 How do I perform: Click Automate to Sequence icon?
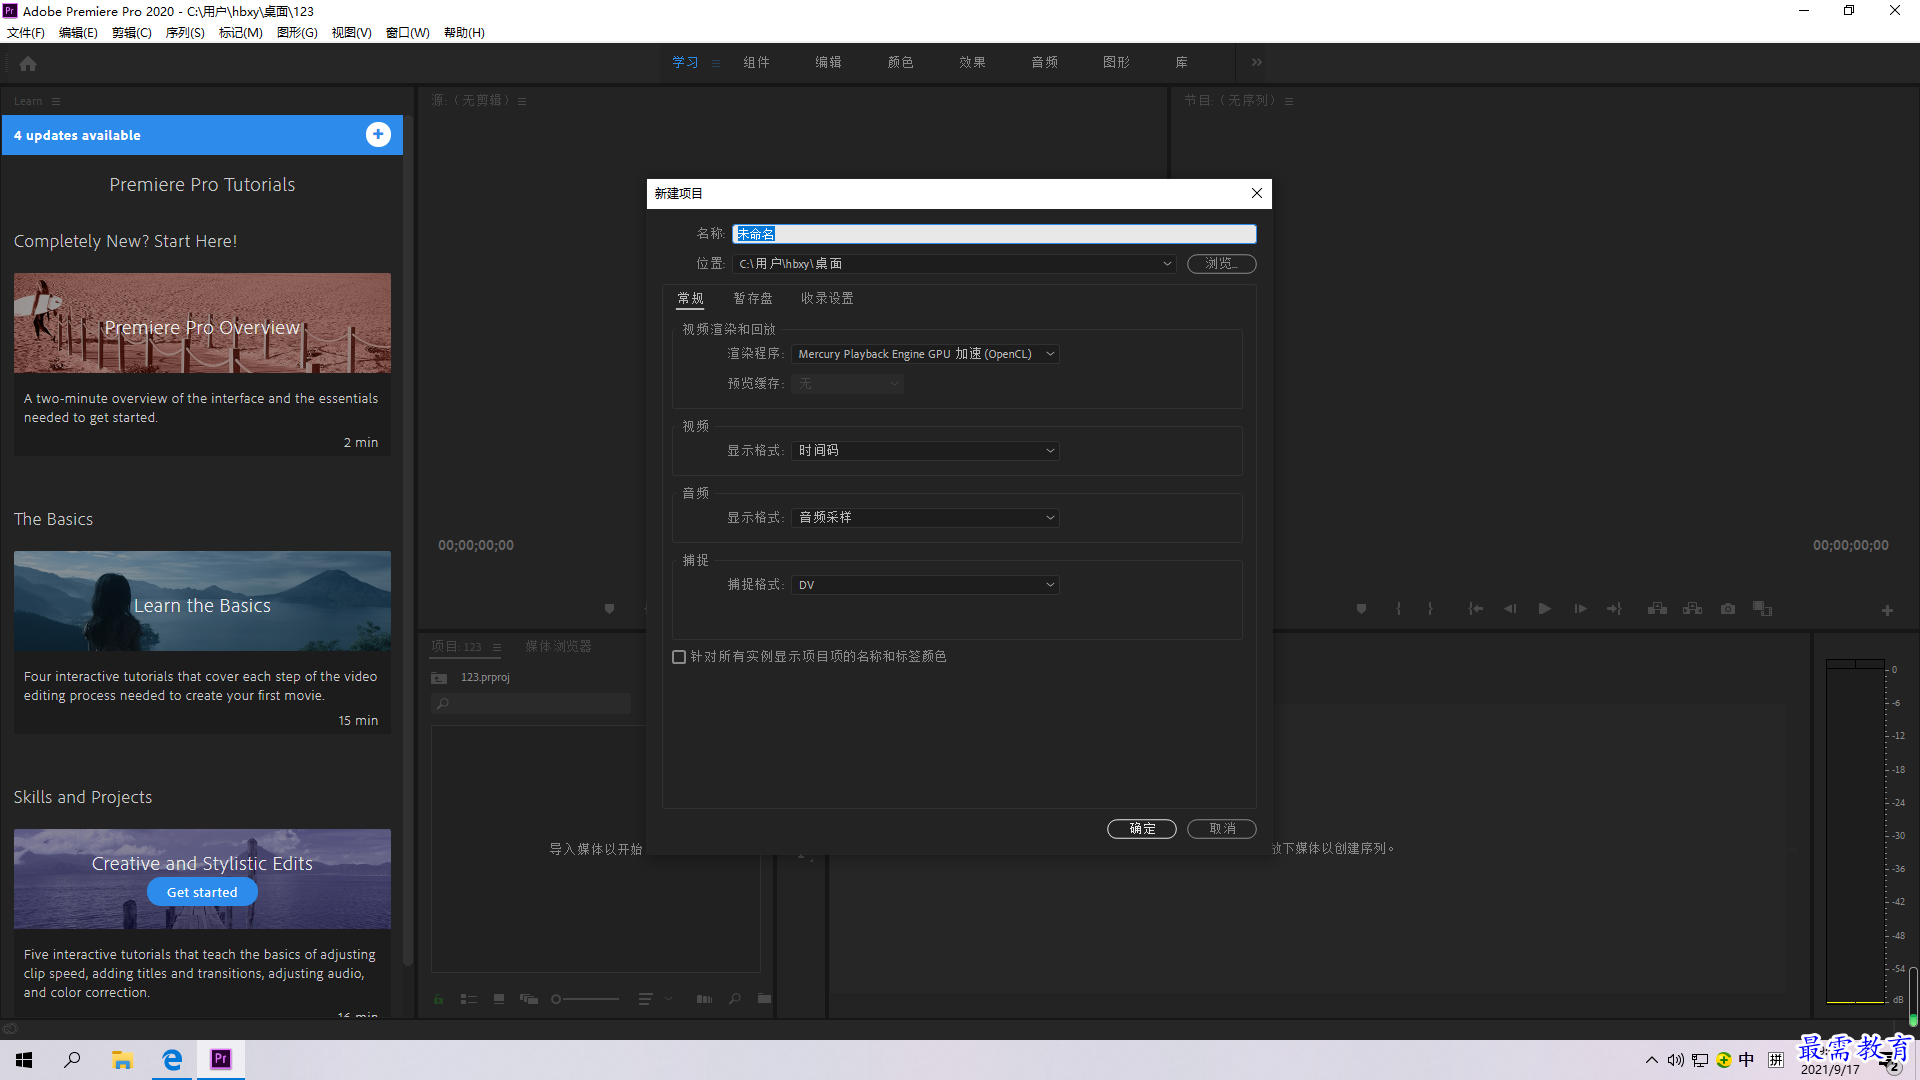click(704, 999)
